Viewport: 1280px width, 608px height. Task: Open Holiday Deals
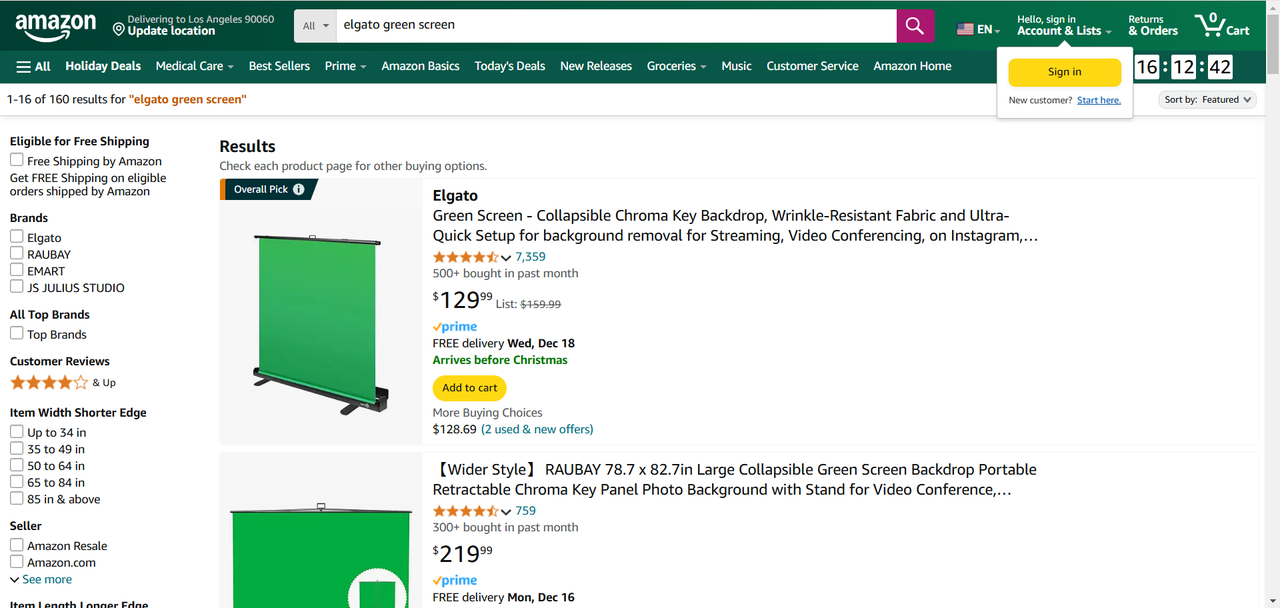[x=103, y=66]
